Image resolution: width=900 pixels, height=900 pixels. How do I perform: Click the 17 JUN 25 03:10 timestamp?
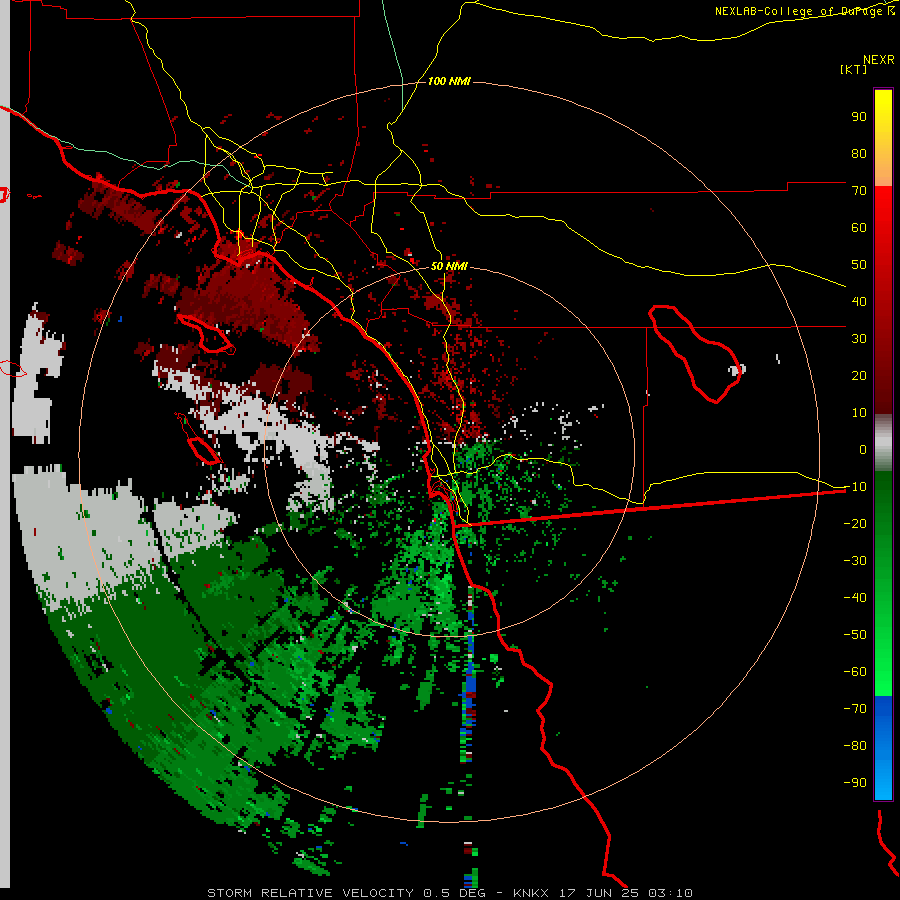[626, 893]
